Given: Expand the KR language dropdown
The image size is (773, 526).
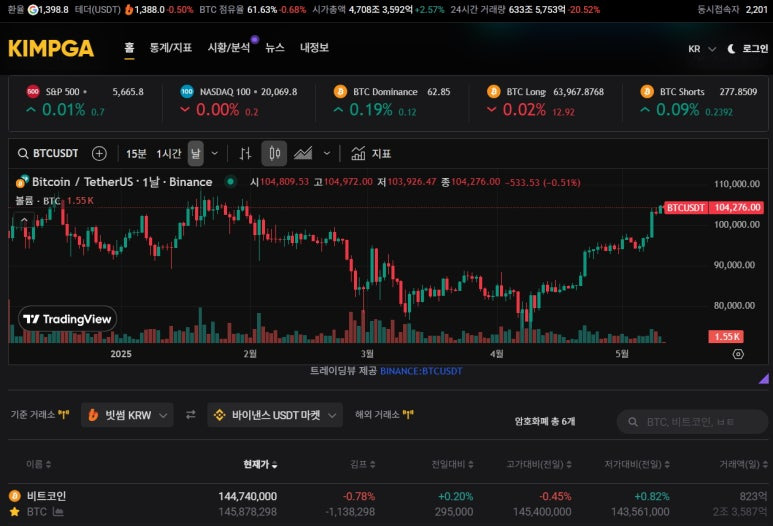Looking at the screenshot, I should pos(702,49).
